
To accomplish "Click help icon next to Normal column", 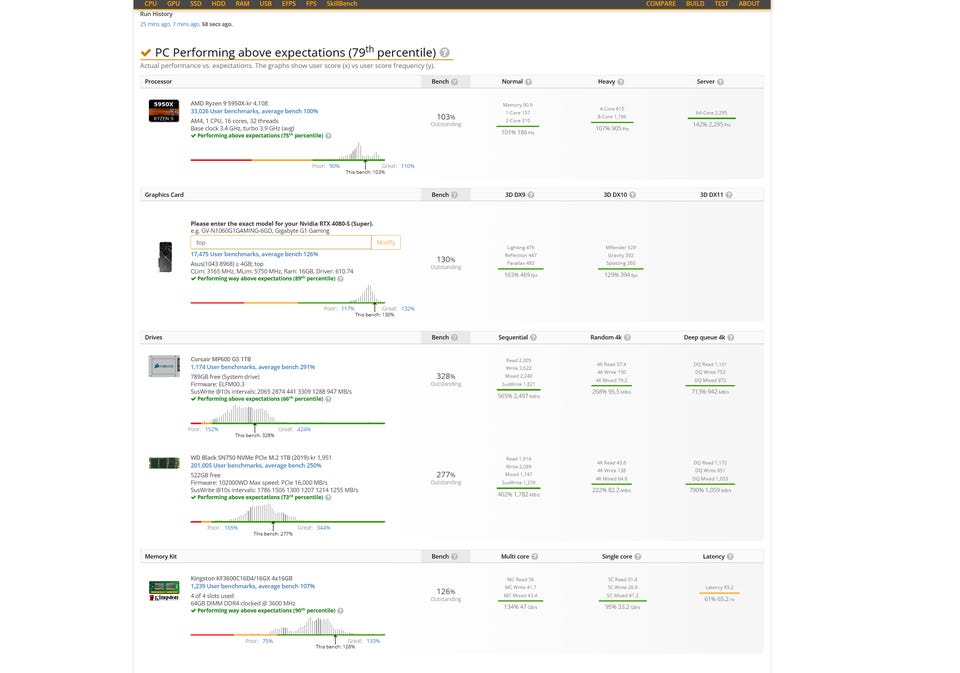I will [x=528, y=81].
